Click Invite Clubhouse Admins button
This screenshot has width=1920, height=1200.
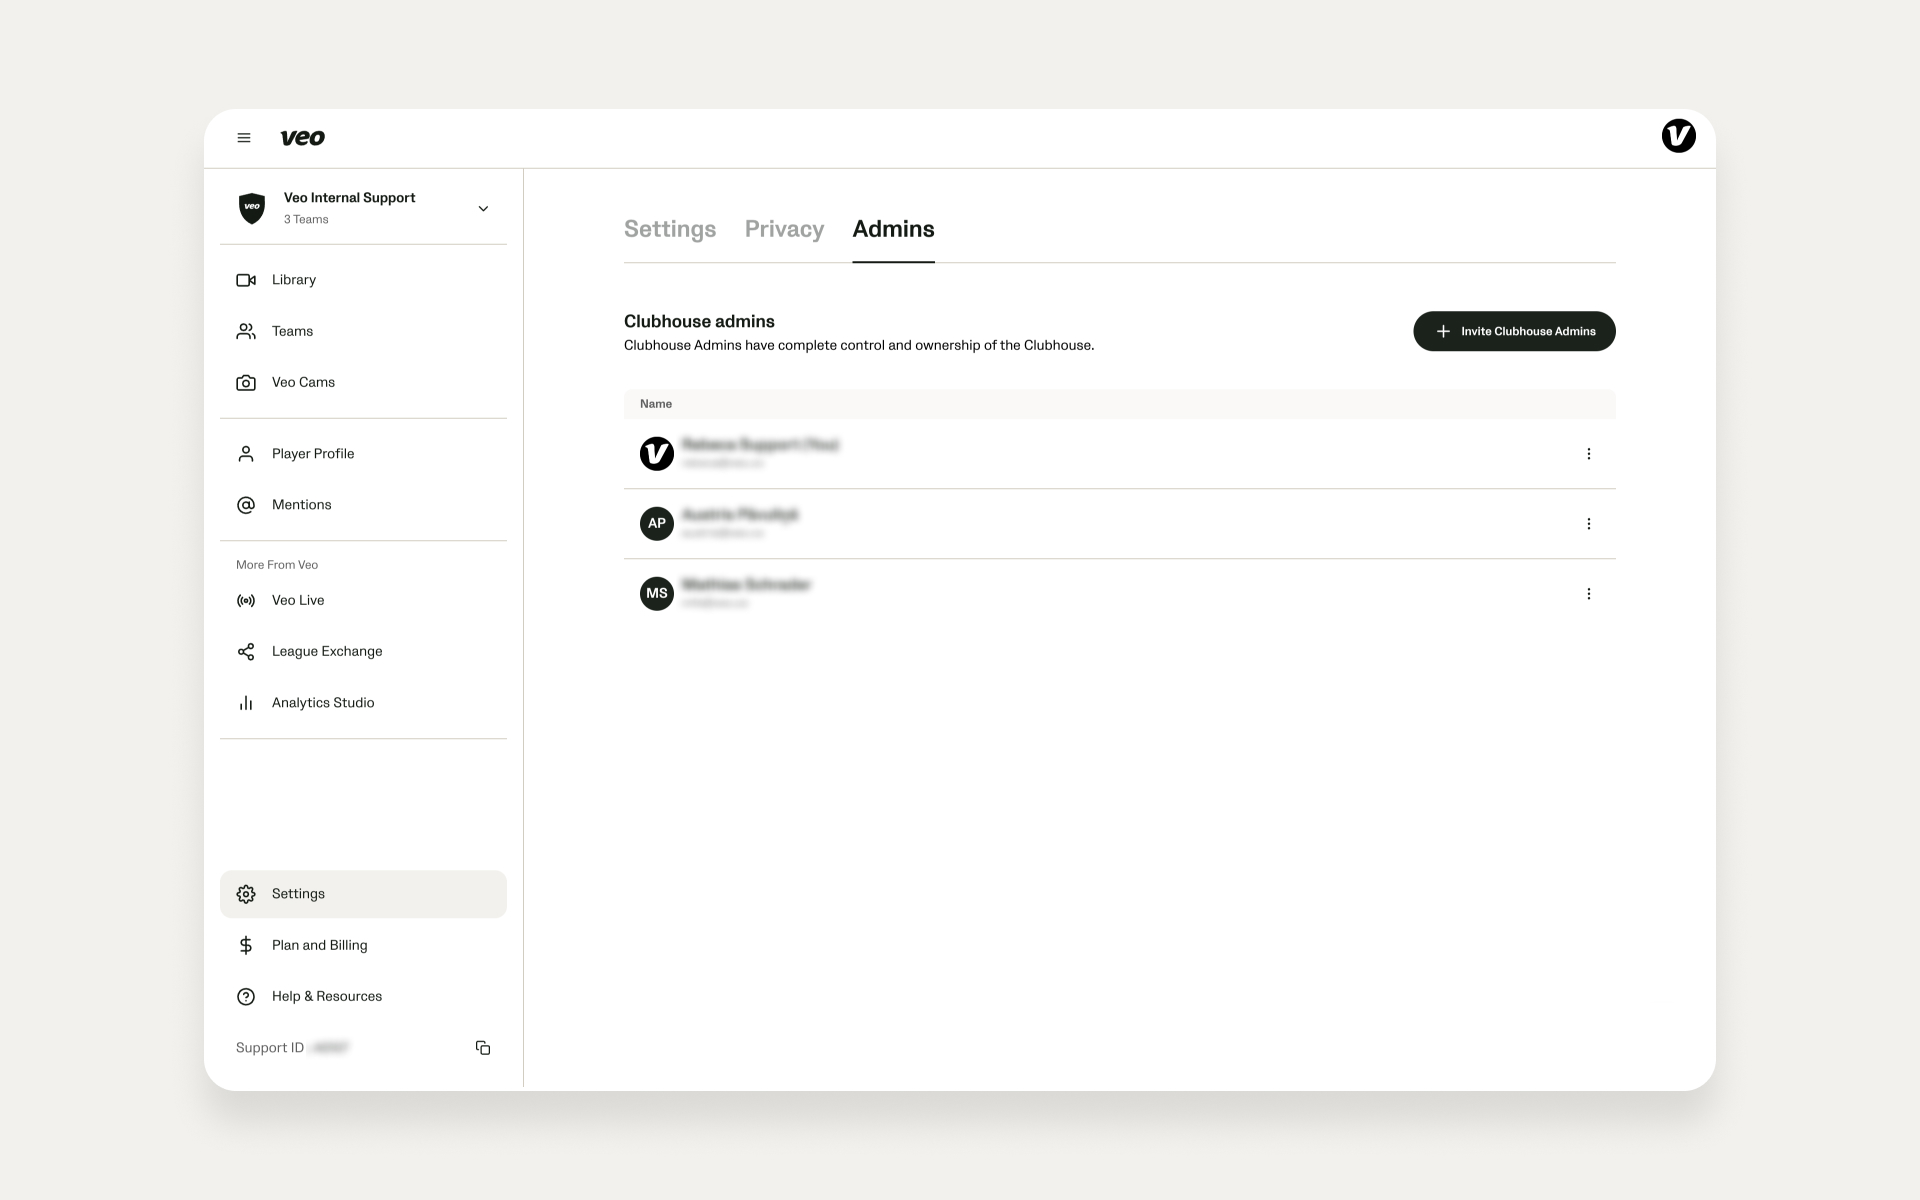coord(1514,331)
